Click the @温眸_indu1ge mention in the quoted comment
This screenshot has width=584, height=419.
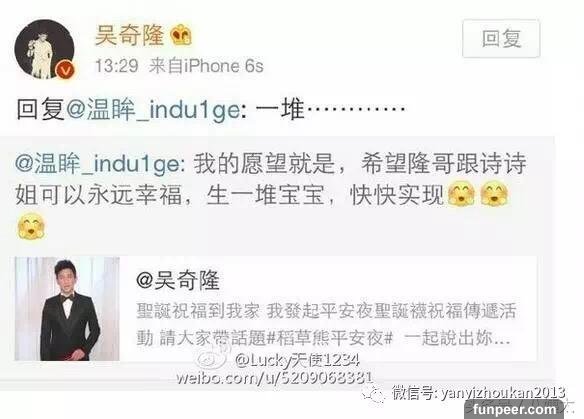(100, 164)
